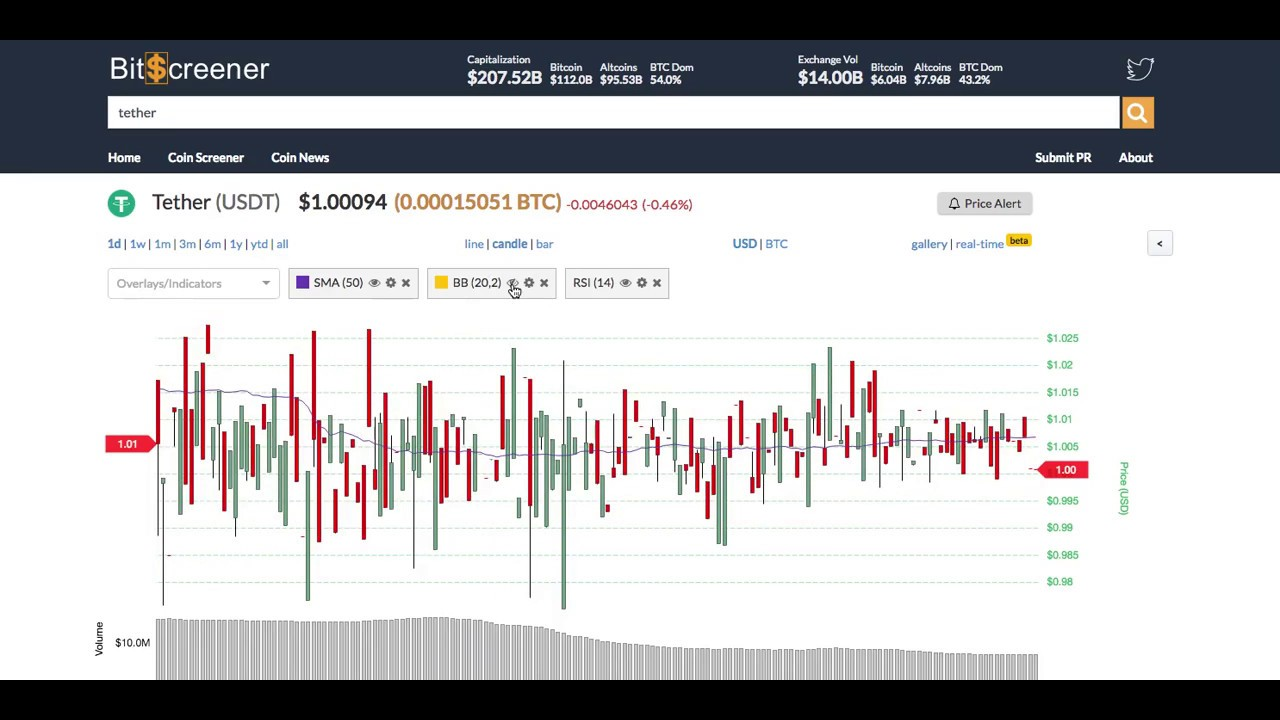Open the Overlays/Indicators dropdown
The width and height of the screenshot is (1280, 720).
(x=193, y=283)
